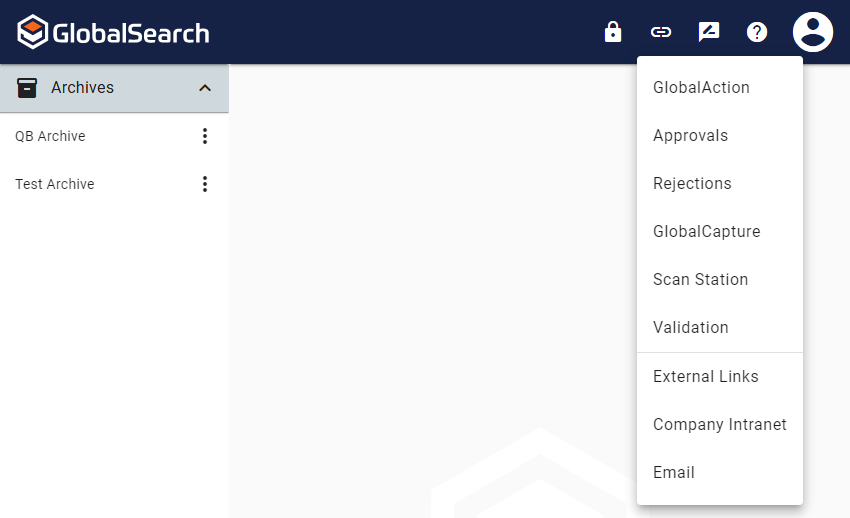850x518 pixels.
Task: Click the Archives box icon
Action: [x=28, y=88]
